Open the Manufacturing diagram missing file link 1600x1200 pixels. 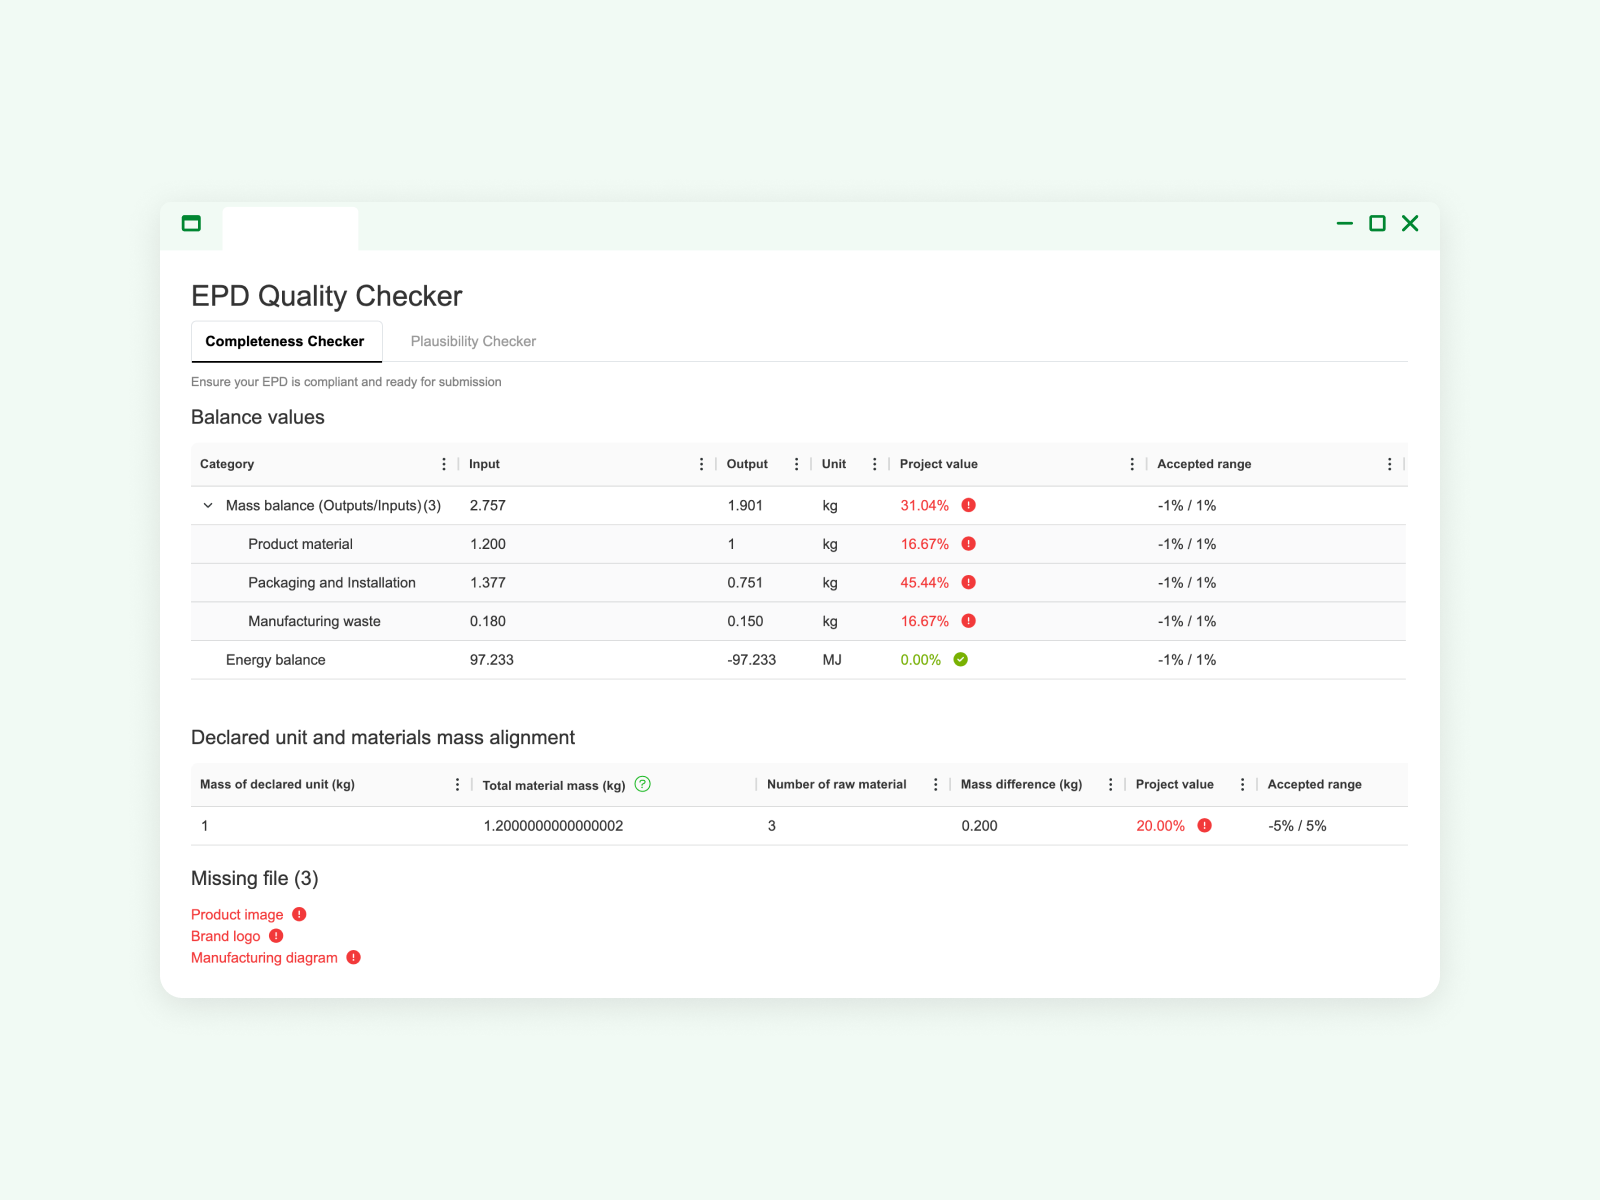pyautogui.click(x=264, y=958)
